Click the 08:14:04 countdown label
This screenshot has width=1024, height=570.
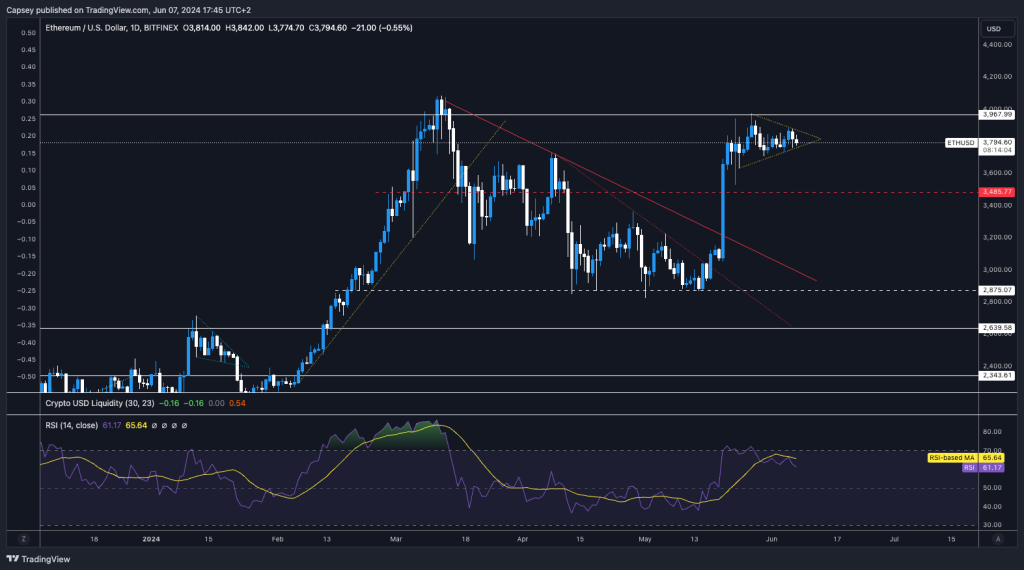997,150
